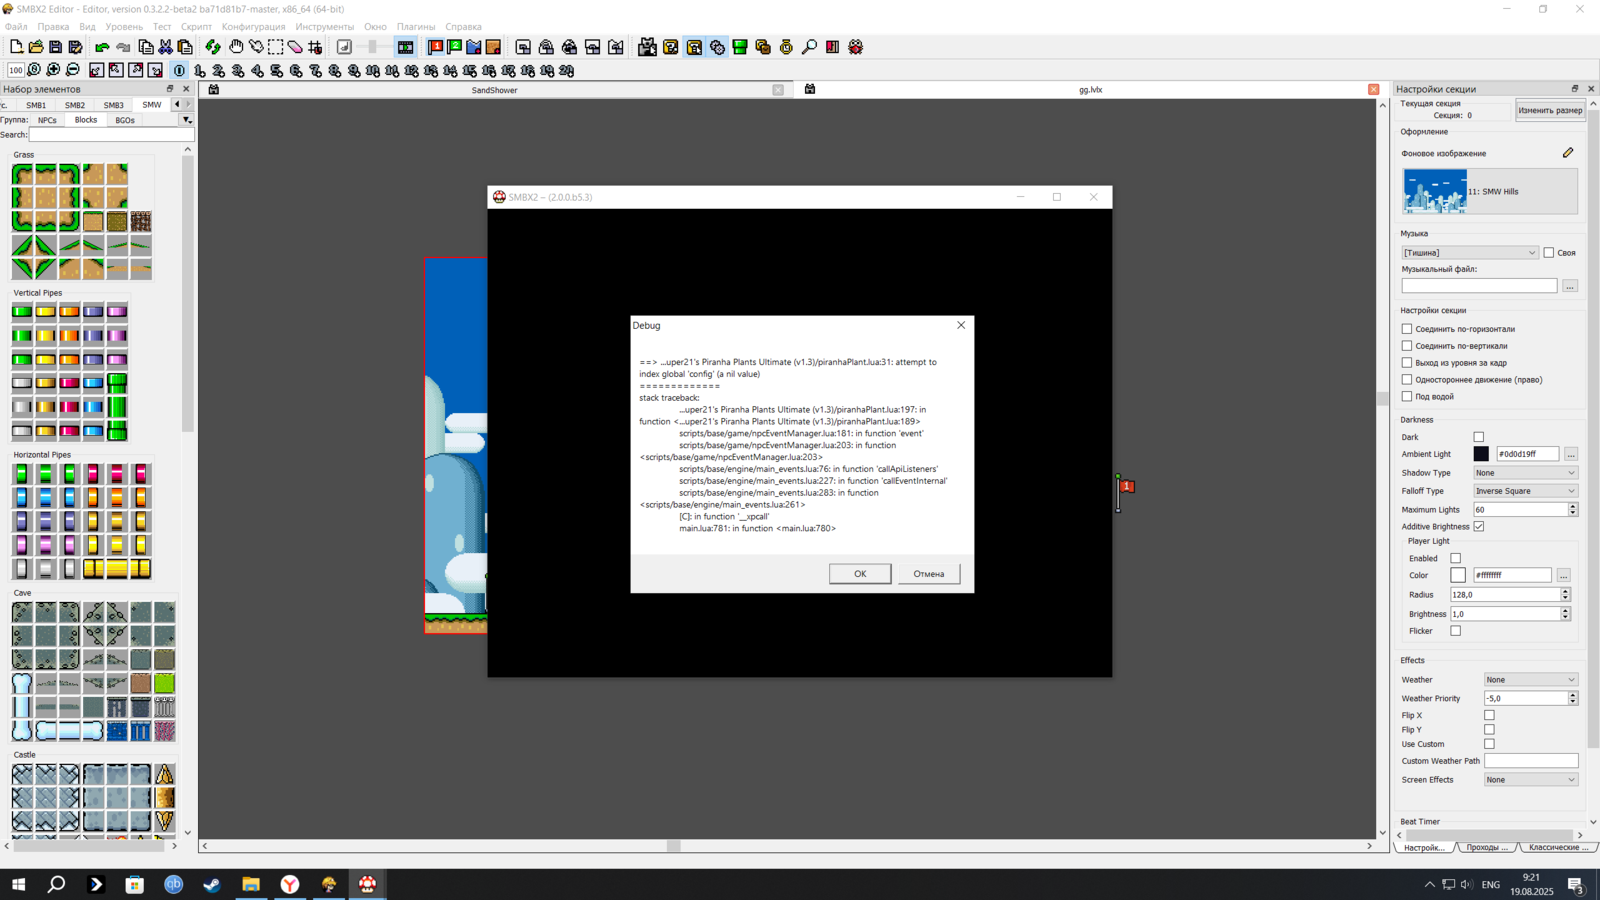The image size is (1600, 900).
Task: Open a level with the folder icon
Action: point(36,47)
